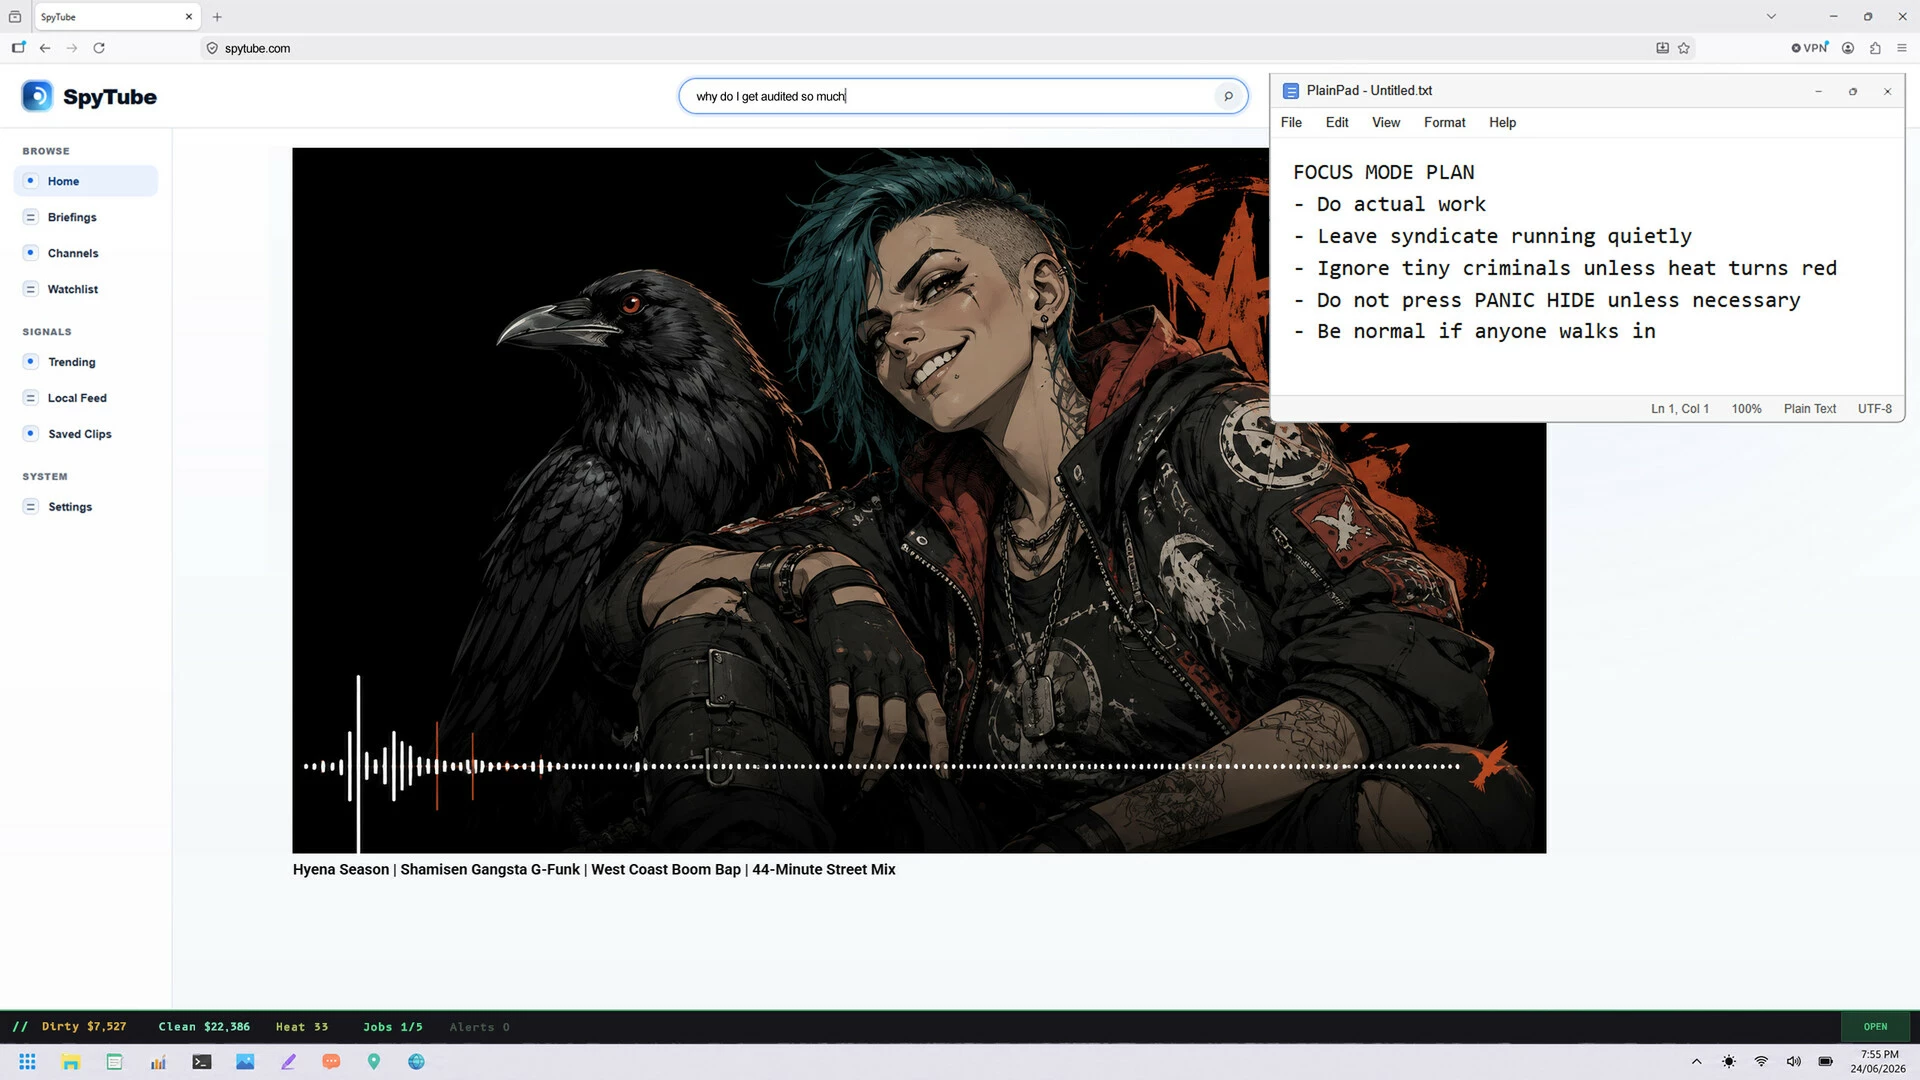Select the SpyTube browser tab
Image resolution: width=1920 pixels, height=1080 pixels.
pyautogui.click(x=117, y=17)
